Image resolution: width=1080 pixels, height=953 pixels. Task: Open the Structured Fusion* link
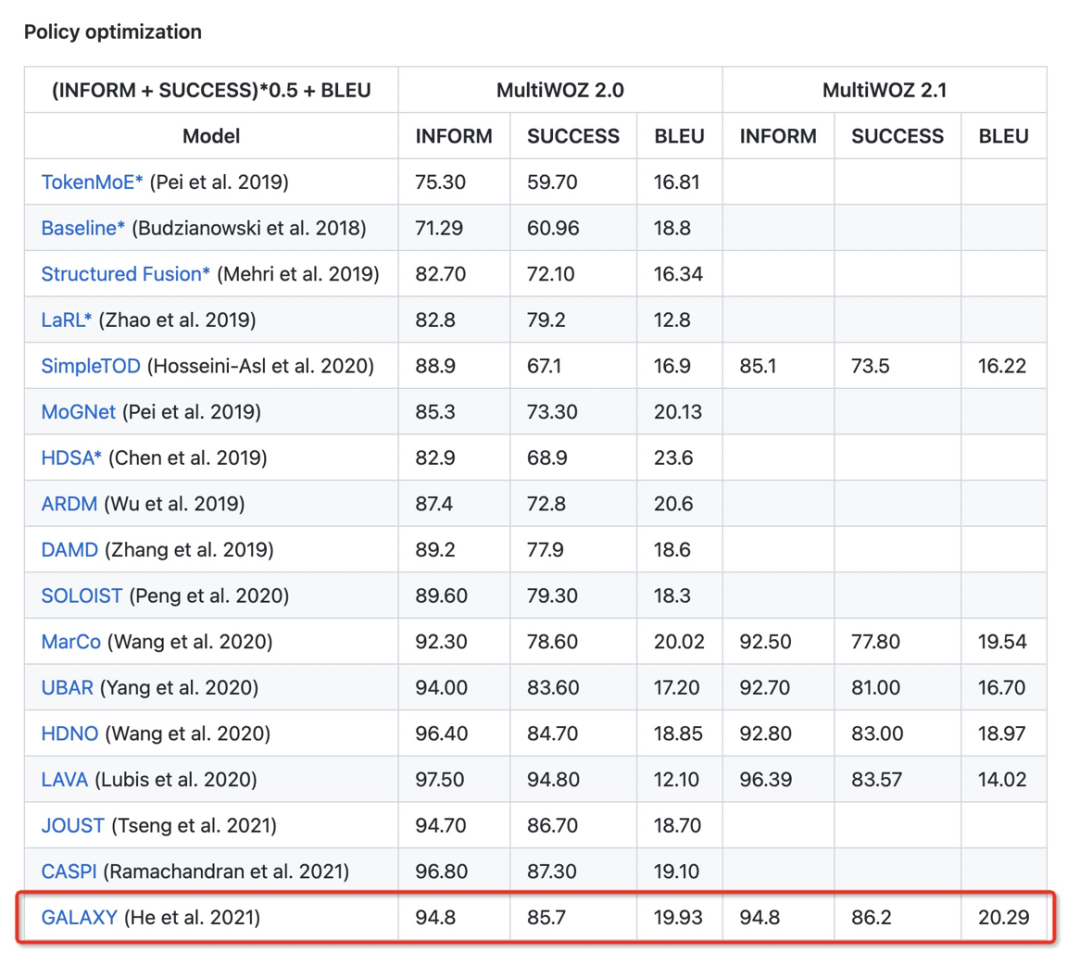coord(126,274)
